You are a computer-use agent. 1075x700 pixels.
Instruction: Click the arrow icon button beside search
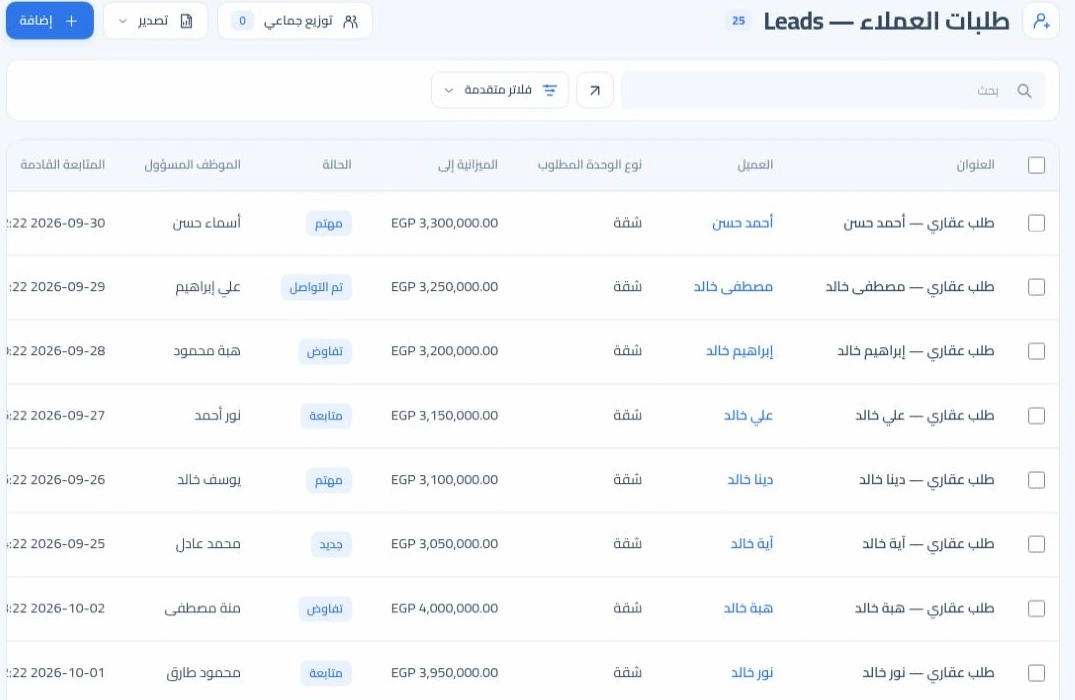[x=595, y=90]
